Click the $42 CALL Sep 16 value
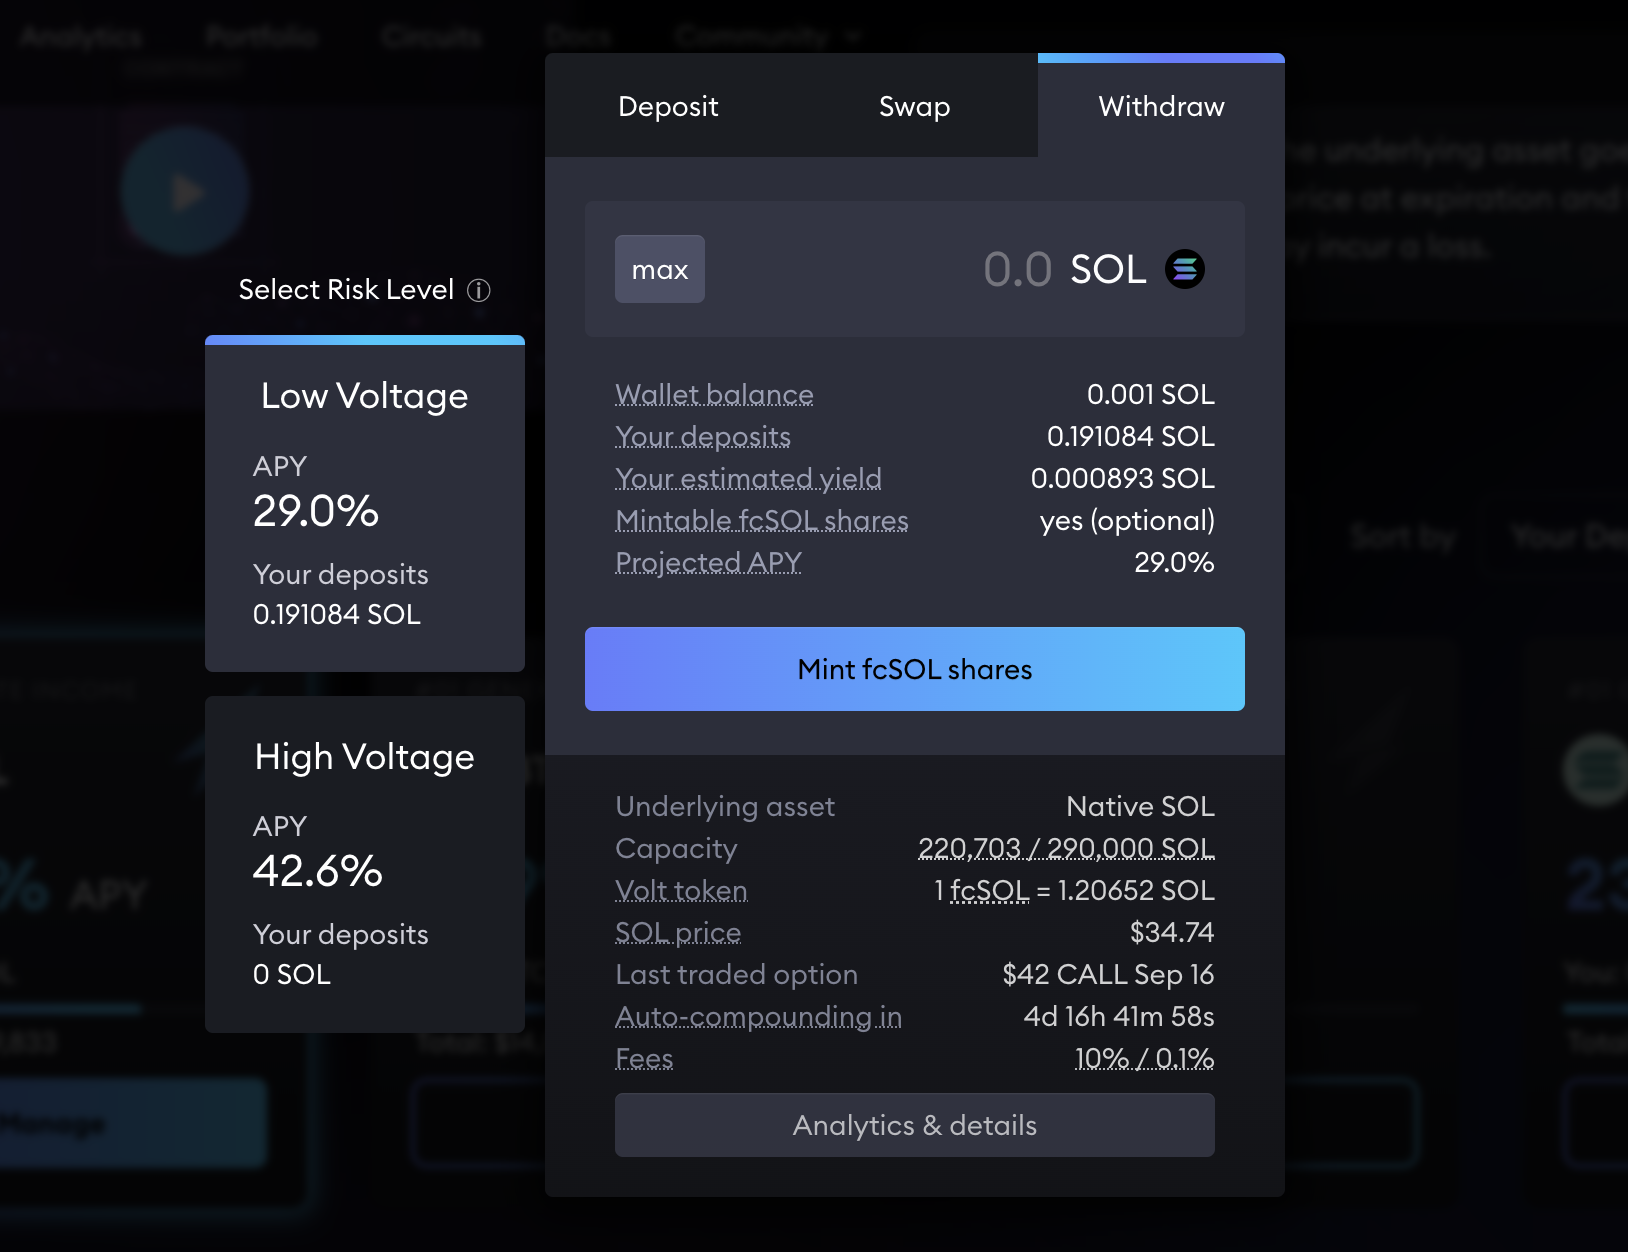The image size is (1628, 1252). point(1108,974)
